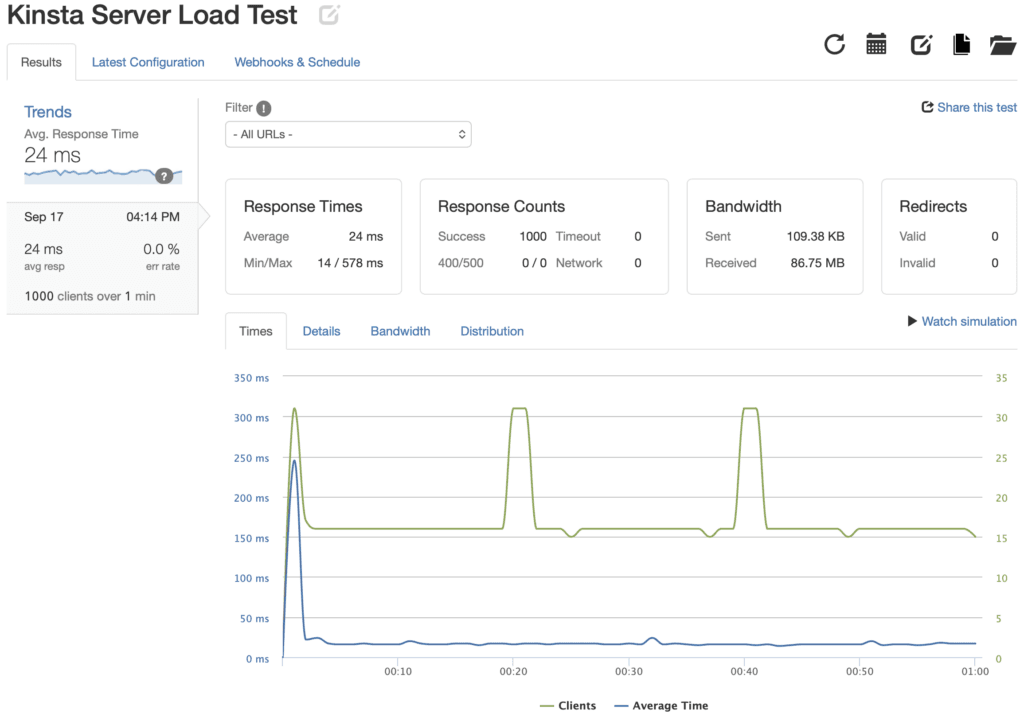Open Webhooks & Schedule tab
The height and width of the screenshot is (725, 1024).
point(297,62)
